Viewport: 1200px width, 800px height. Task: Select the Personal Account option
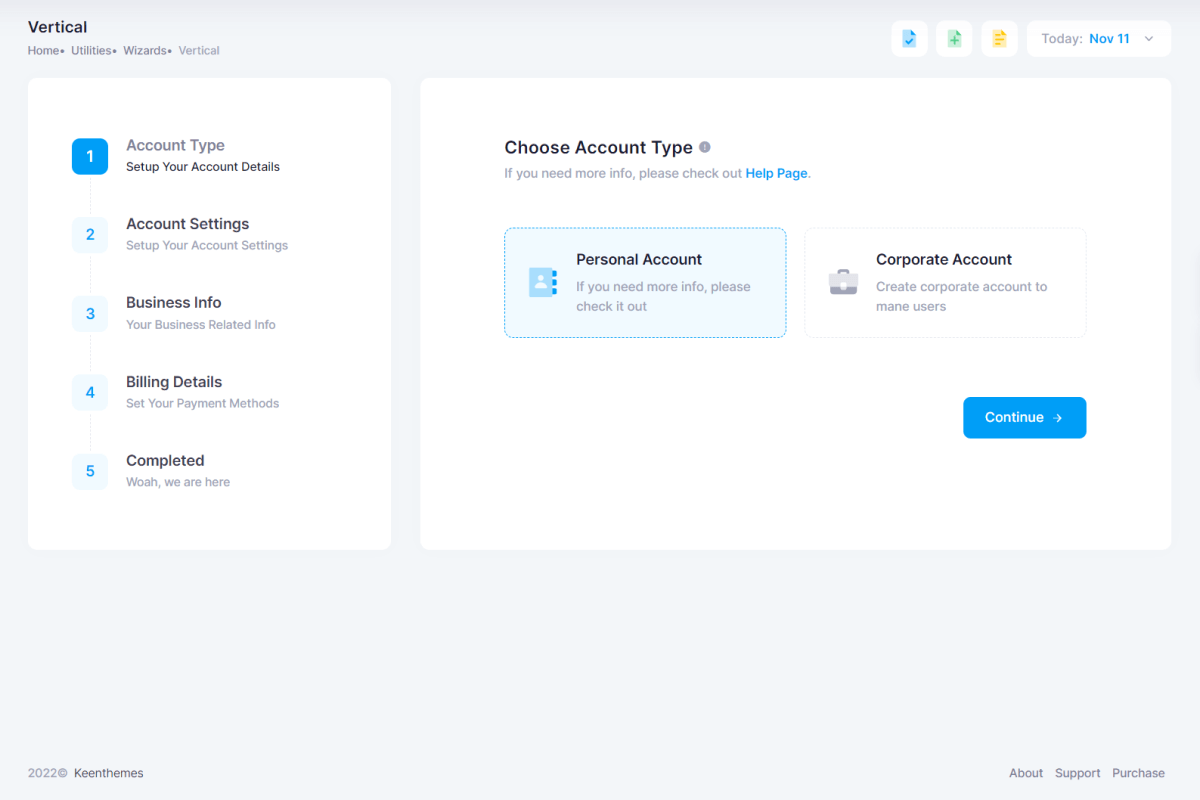(x=645, y=282)
